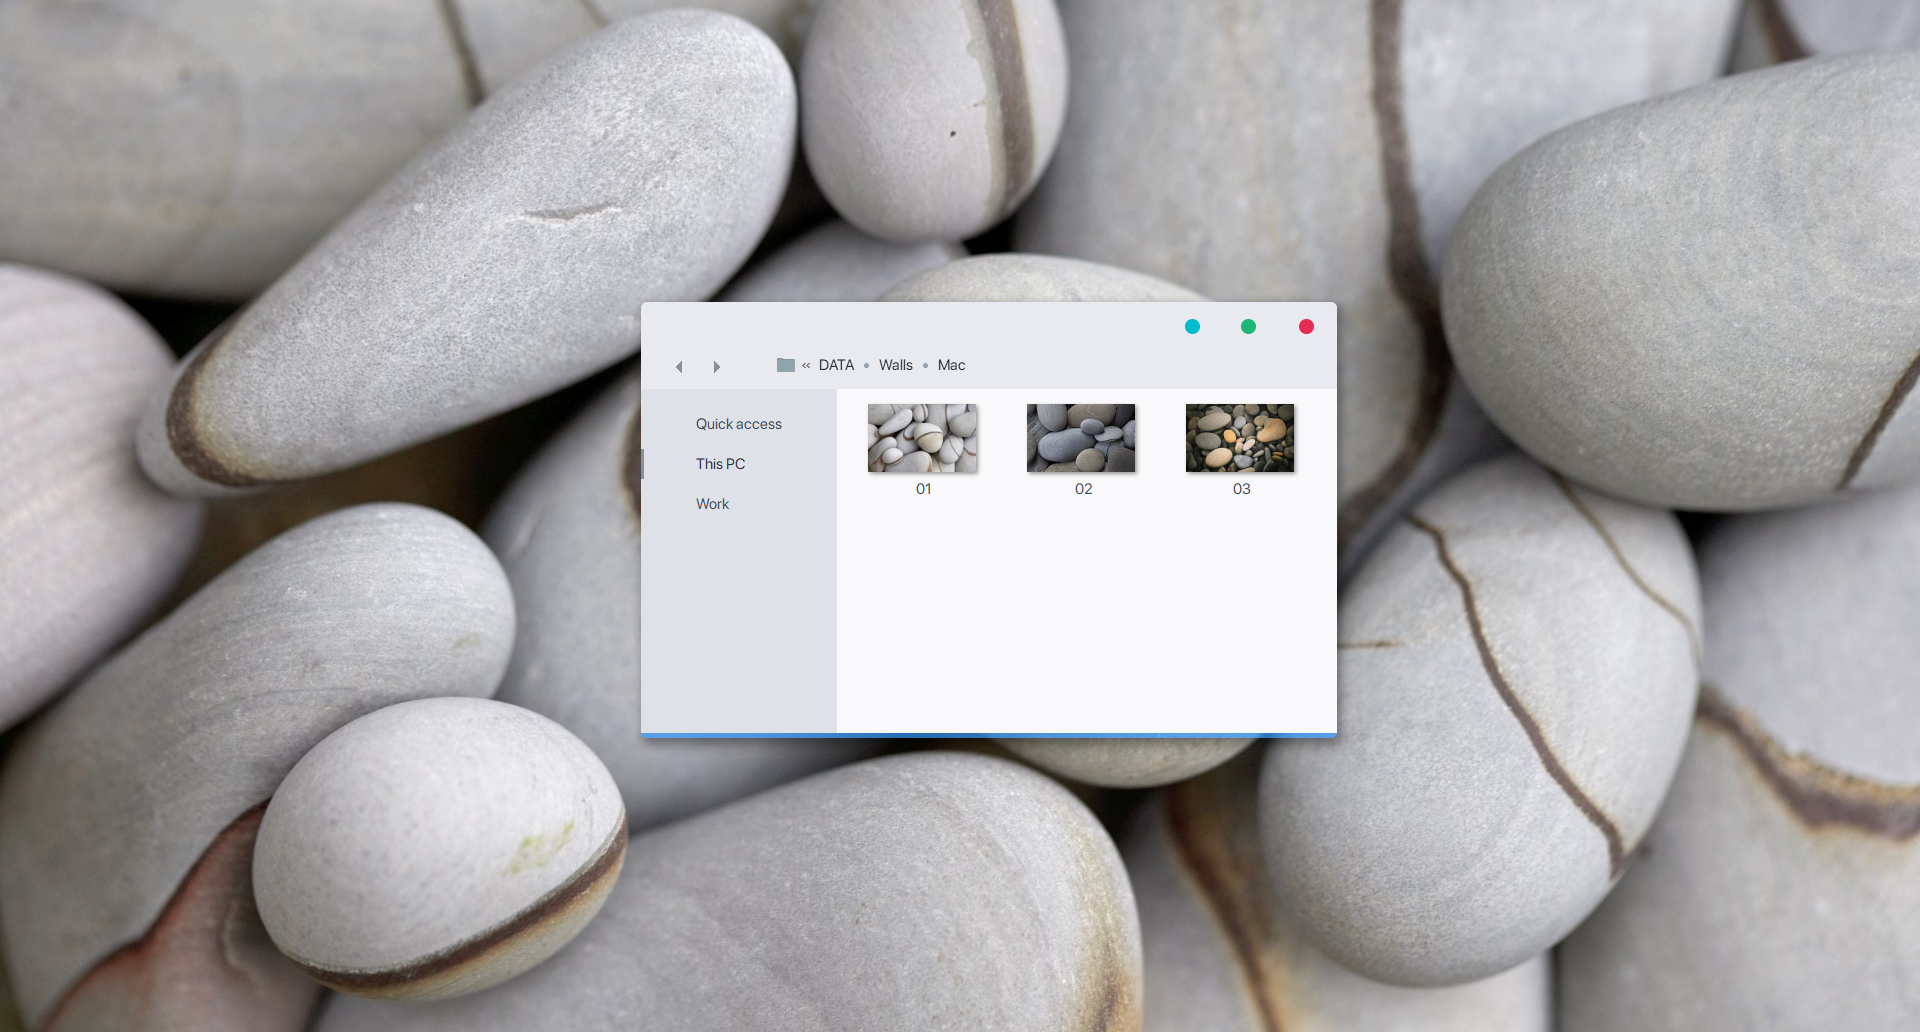Close window with the red dot
This screenshot has width=1920, height=1032.
1306,326
